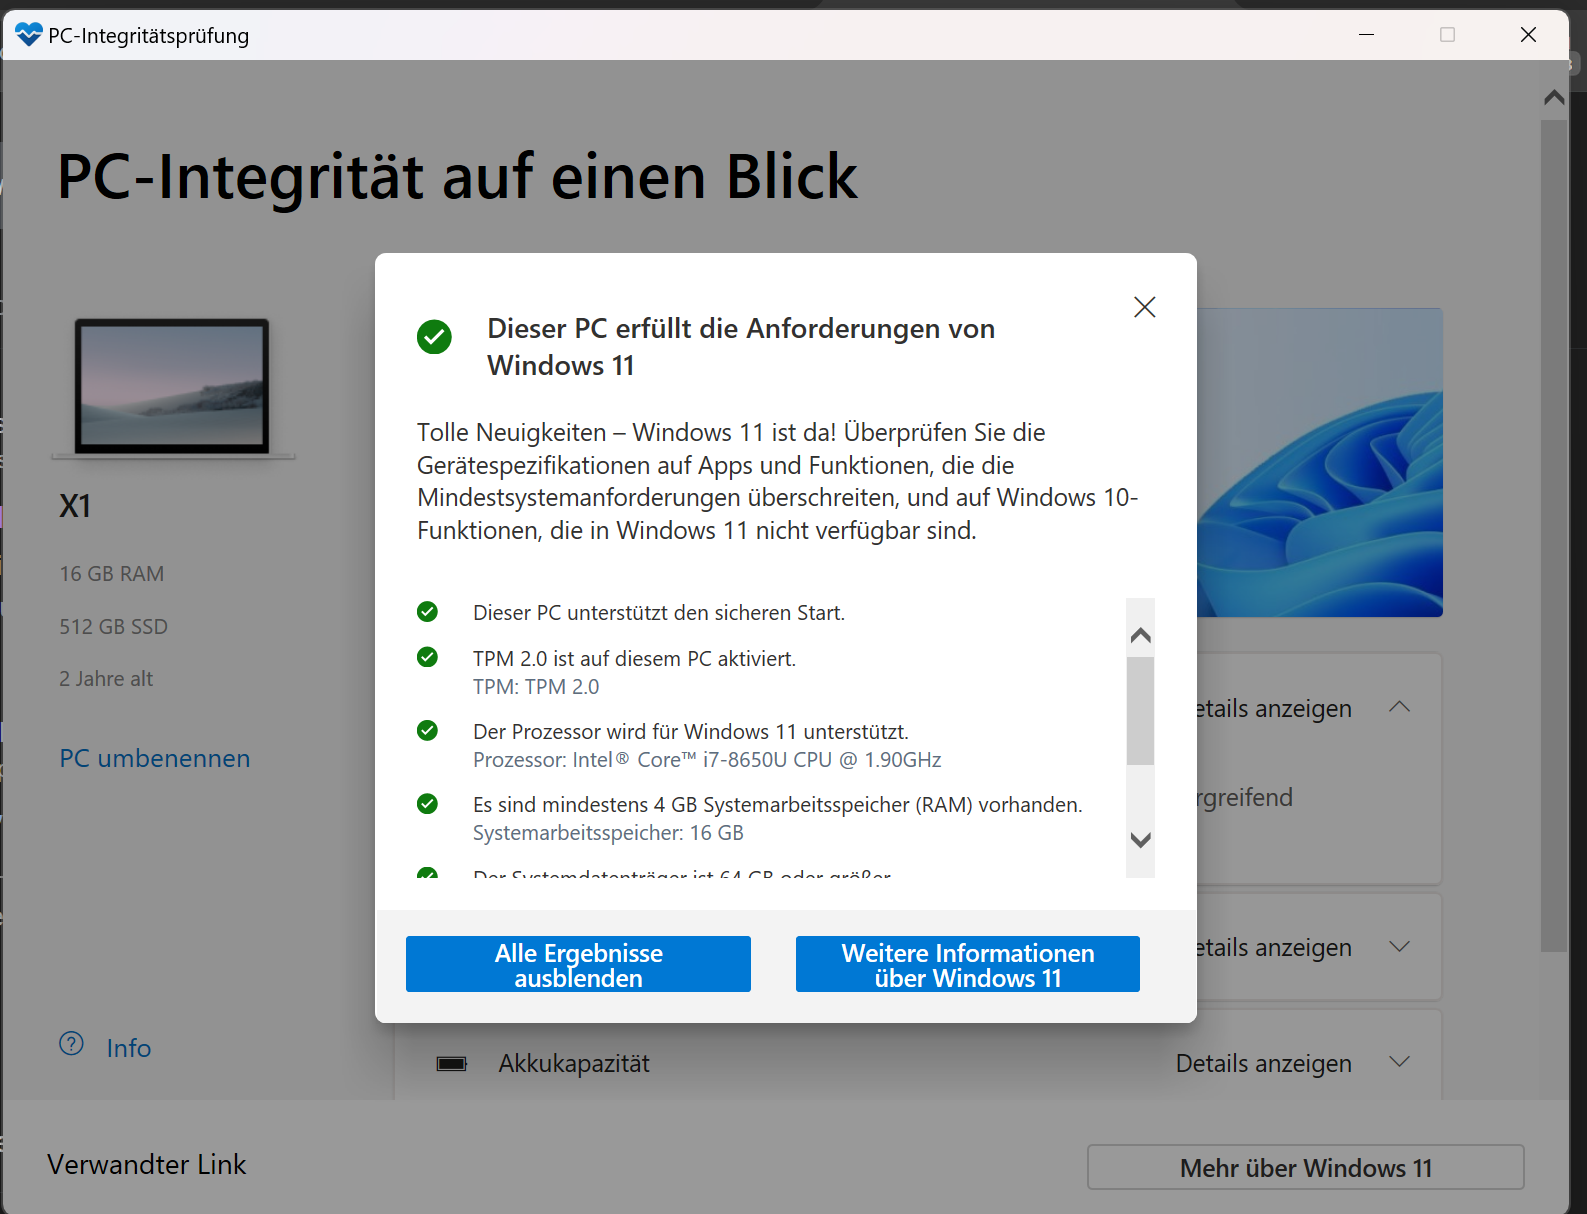Expand the middle Details anzeigen chevron
1587x1214 pixels.
pyautogui.click(x=1400, y=946)
